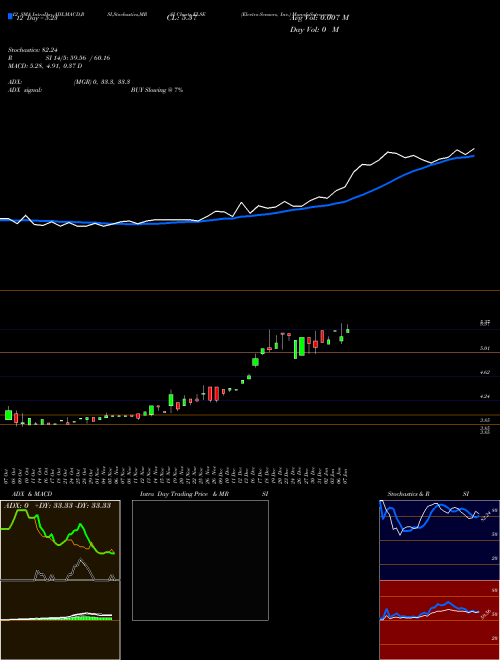Click the white price line peak in upper chart

coord(389,152)
